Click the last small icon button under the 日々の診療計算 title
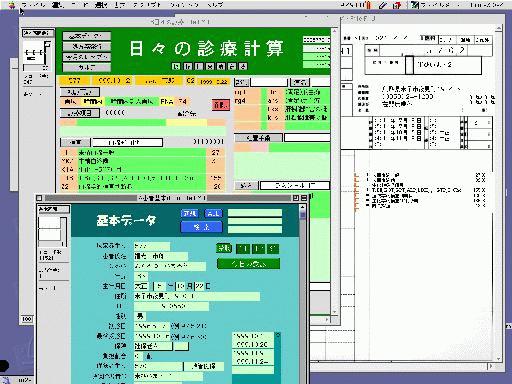 pos(244,66)
